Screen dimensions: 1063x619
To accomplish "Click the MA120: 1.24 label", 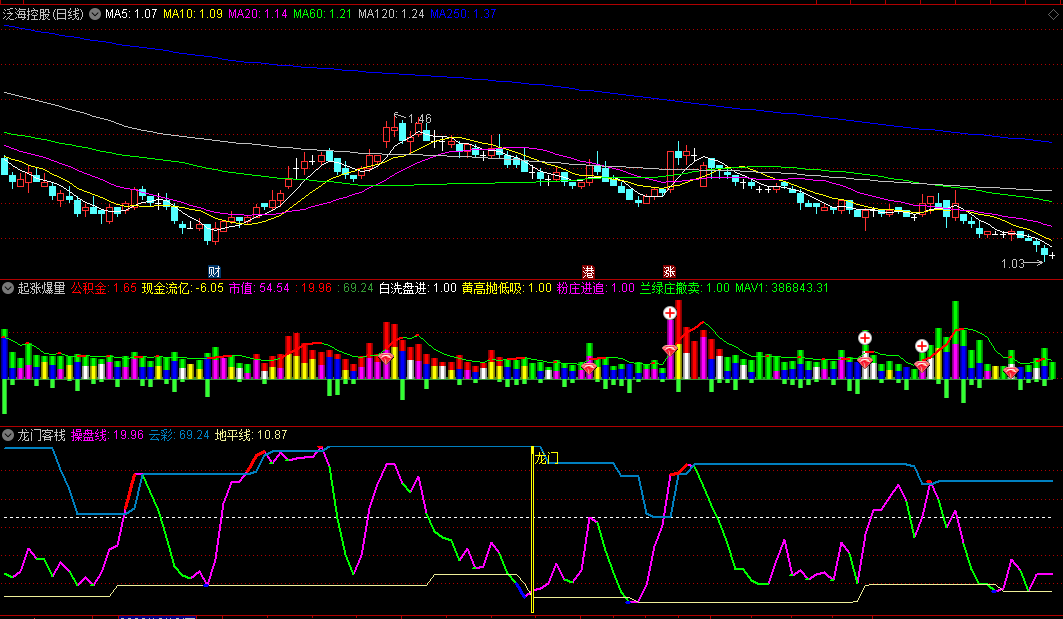I will coord(391,14).
